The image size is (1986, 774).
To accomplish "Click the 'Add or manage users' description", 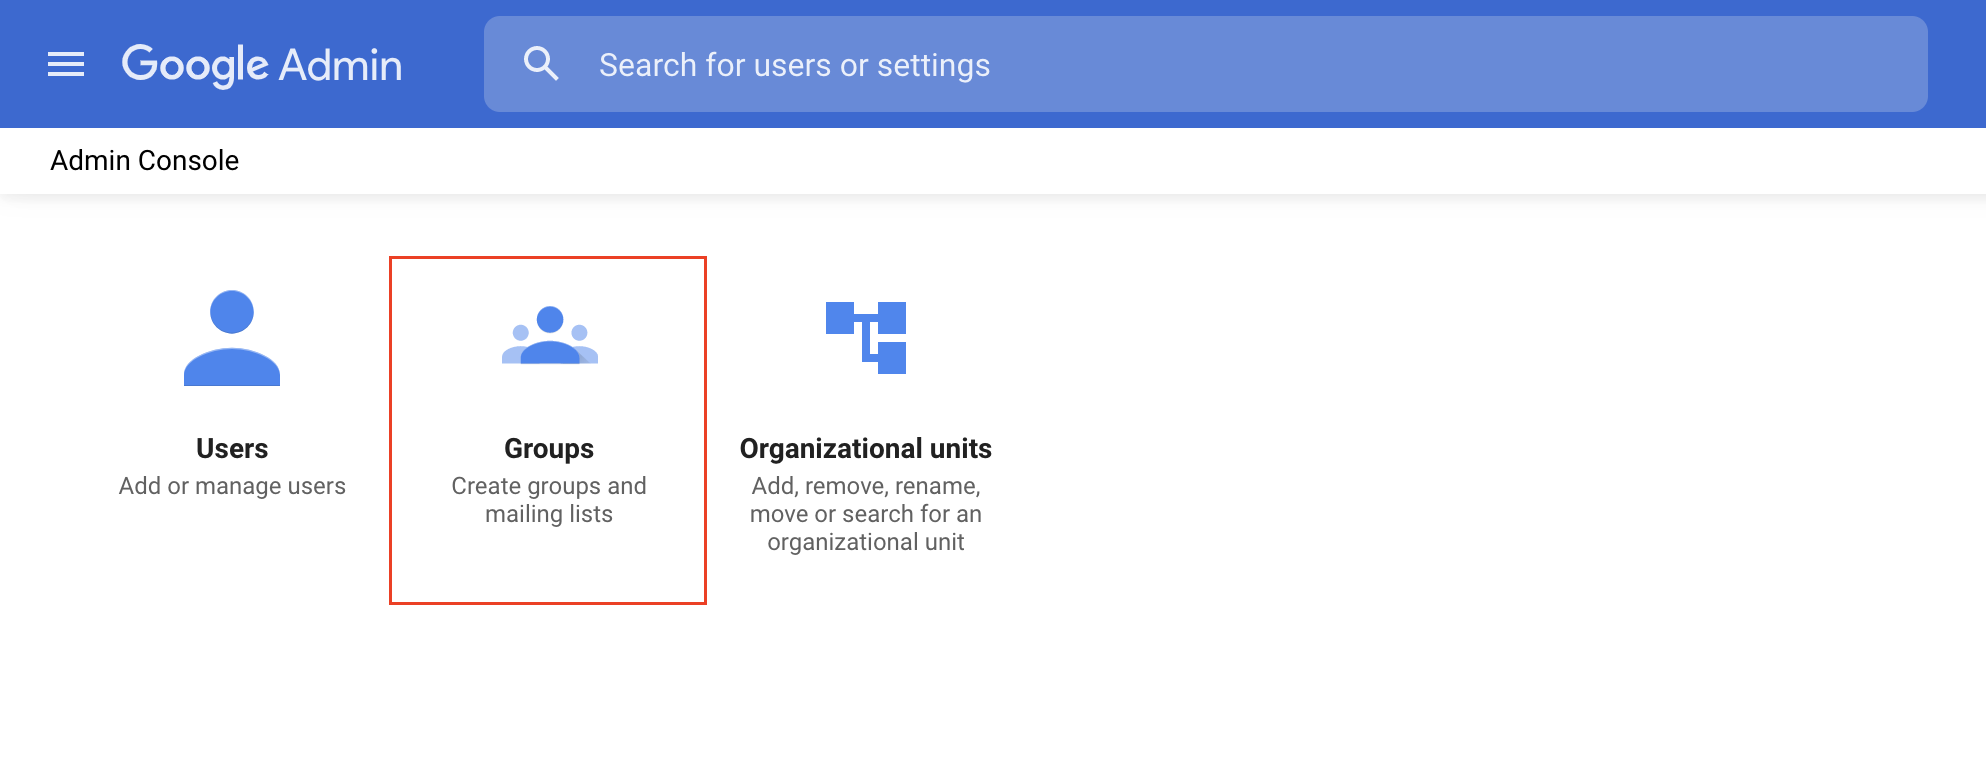I will pyautogui.click(x=232, y=486).
